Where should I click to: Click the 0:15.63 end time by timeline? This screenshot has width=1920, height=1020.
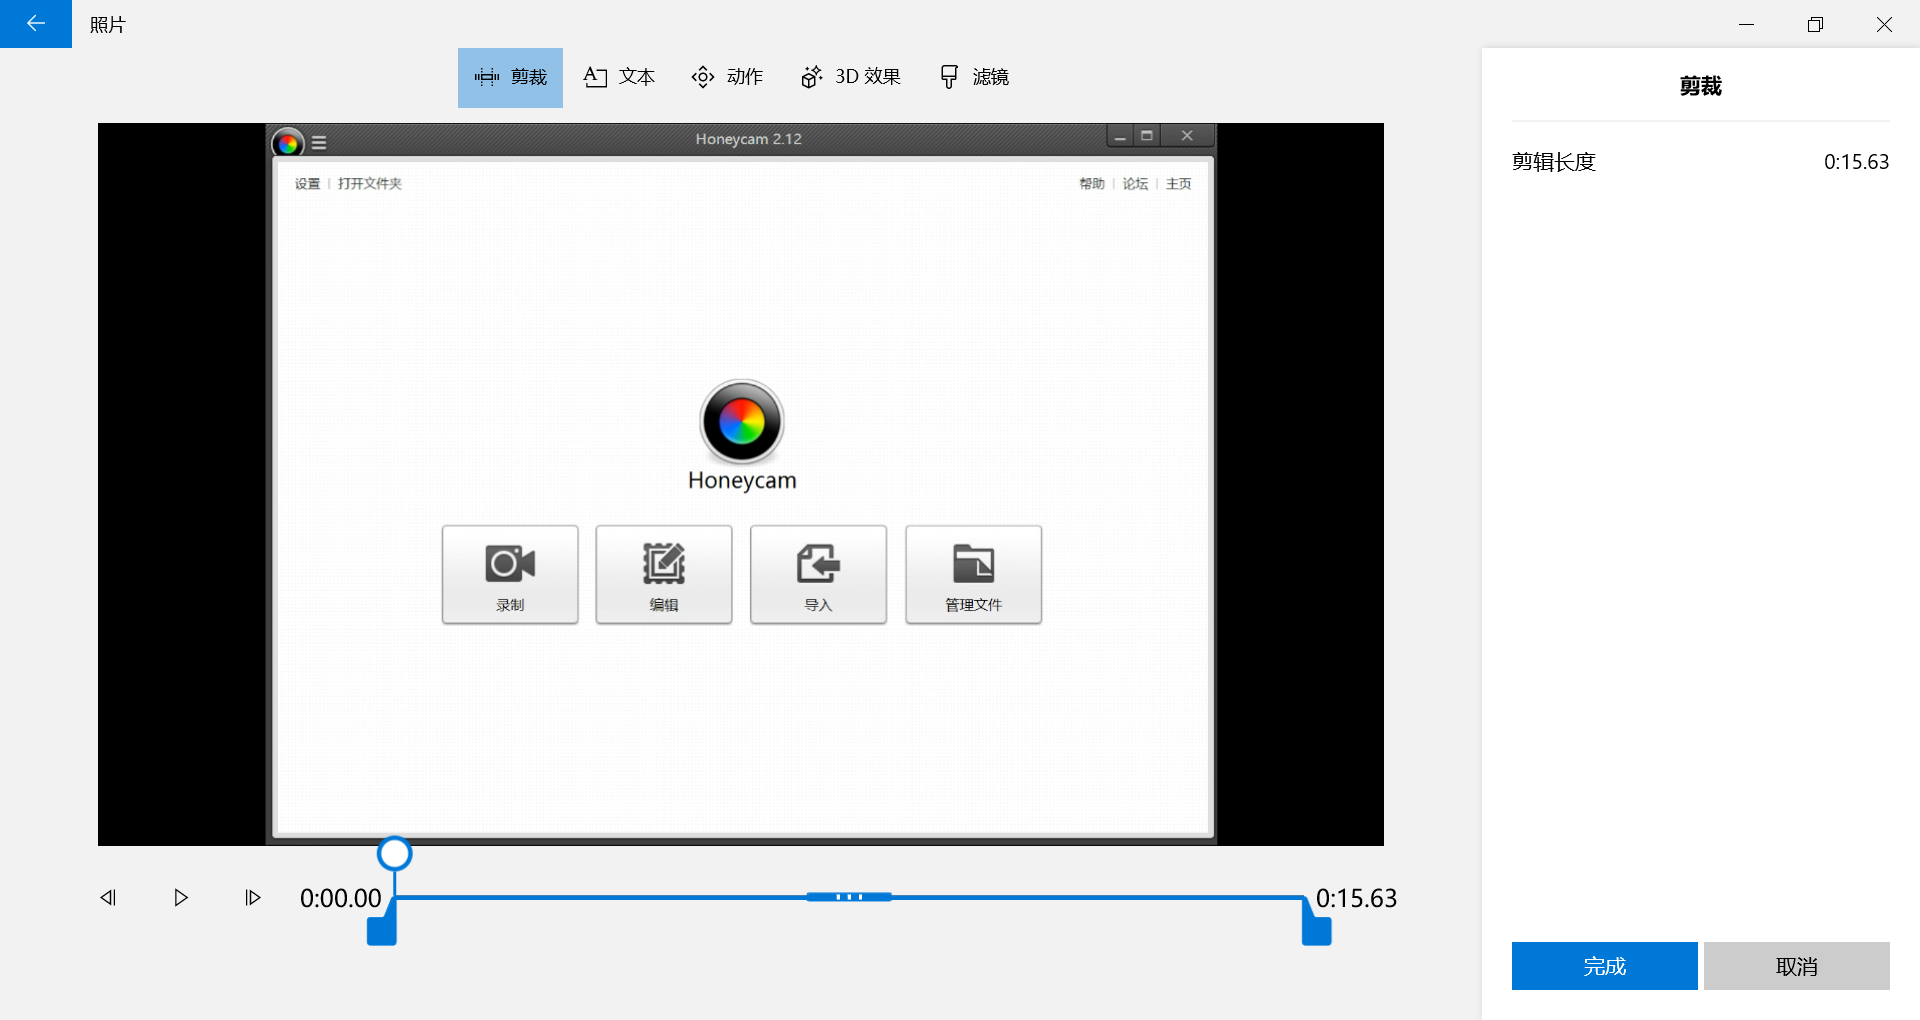1356,898
